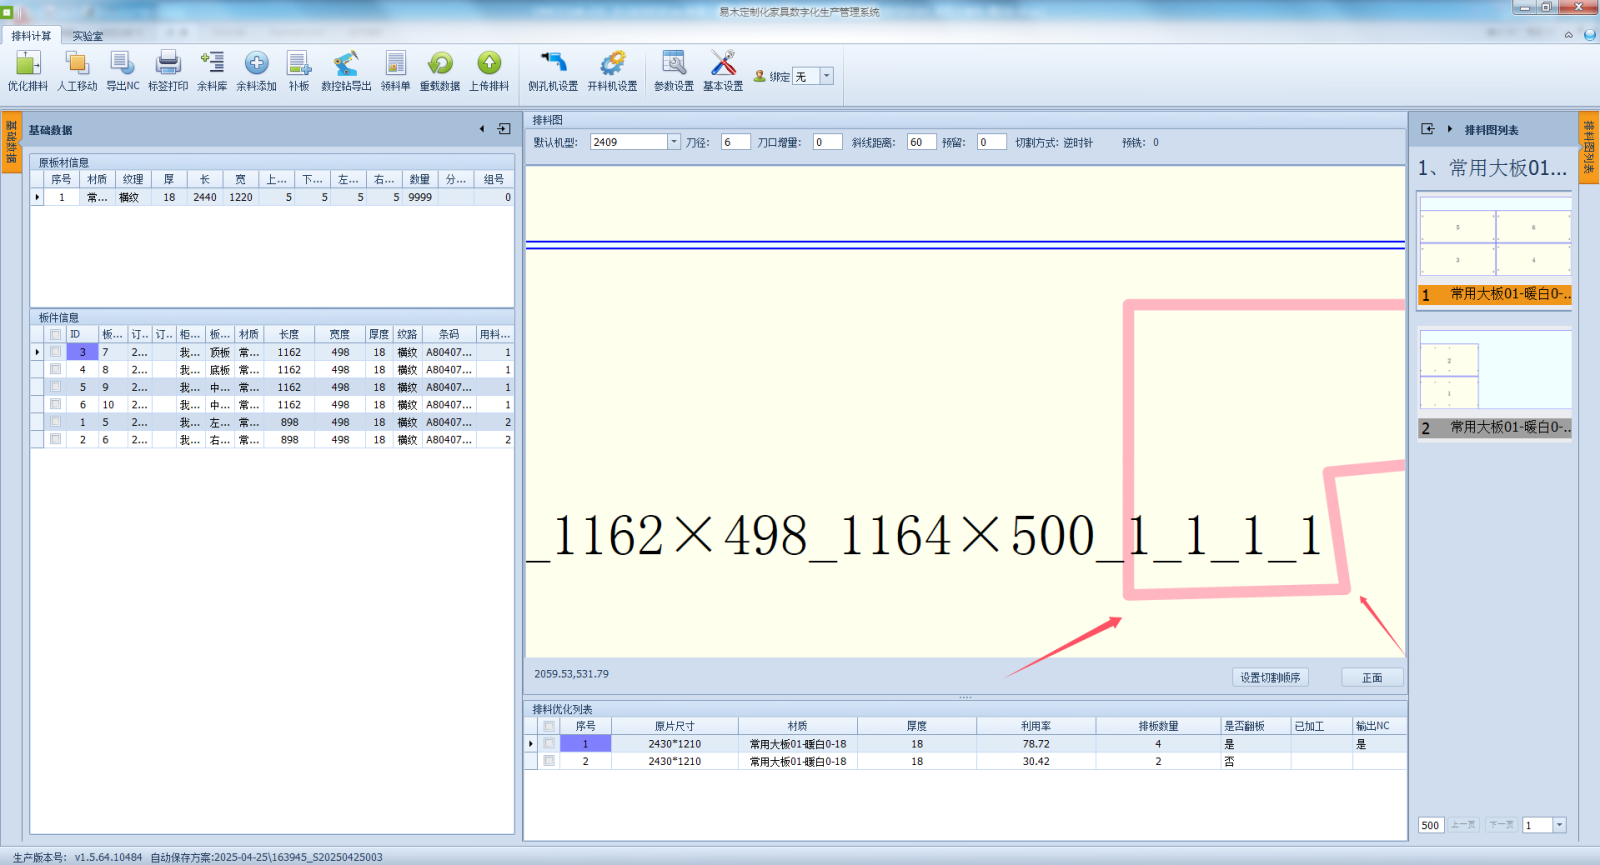The height and width of the screenshot is (865, 1600).
Task: Click the 刀径 input field
Action: coord(735,142)
